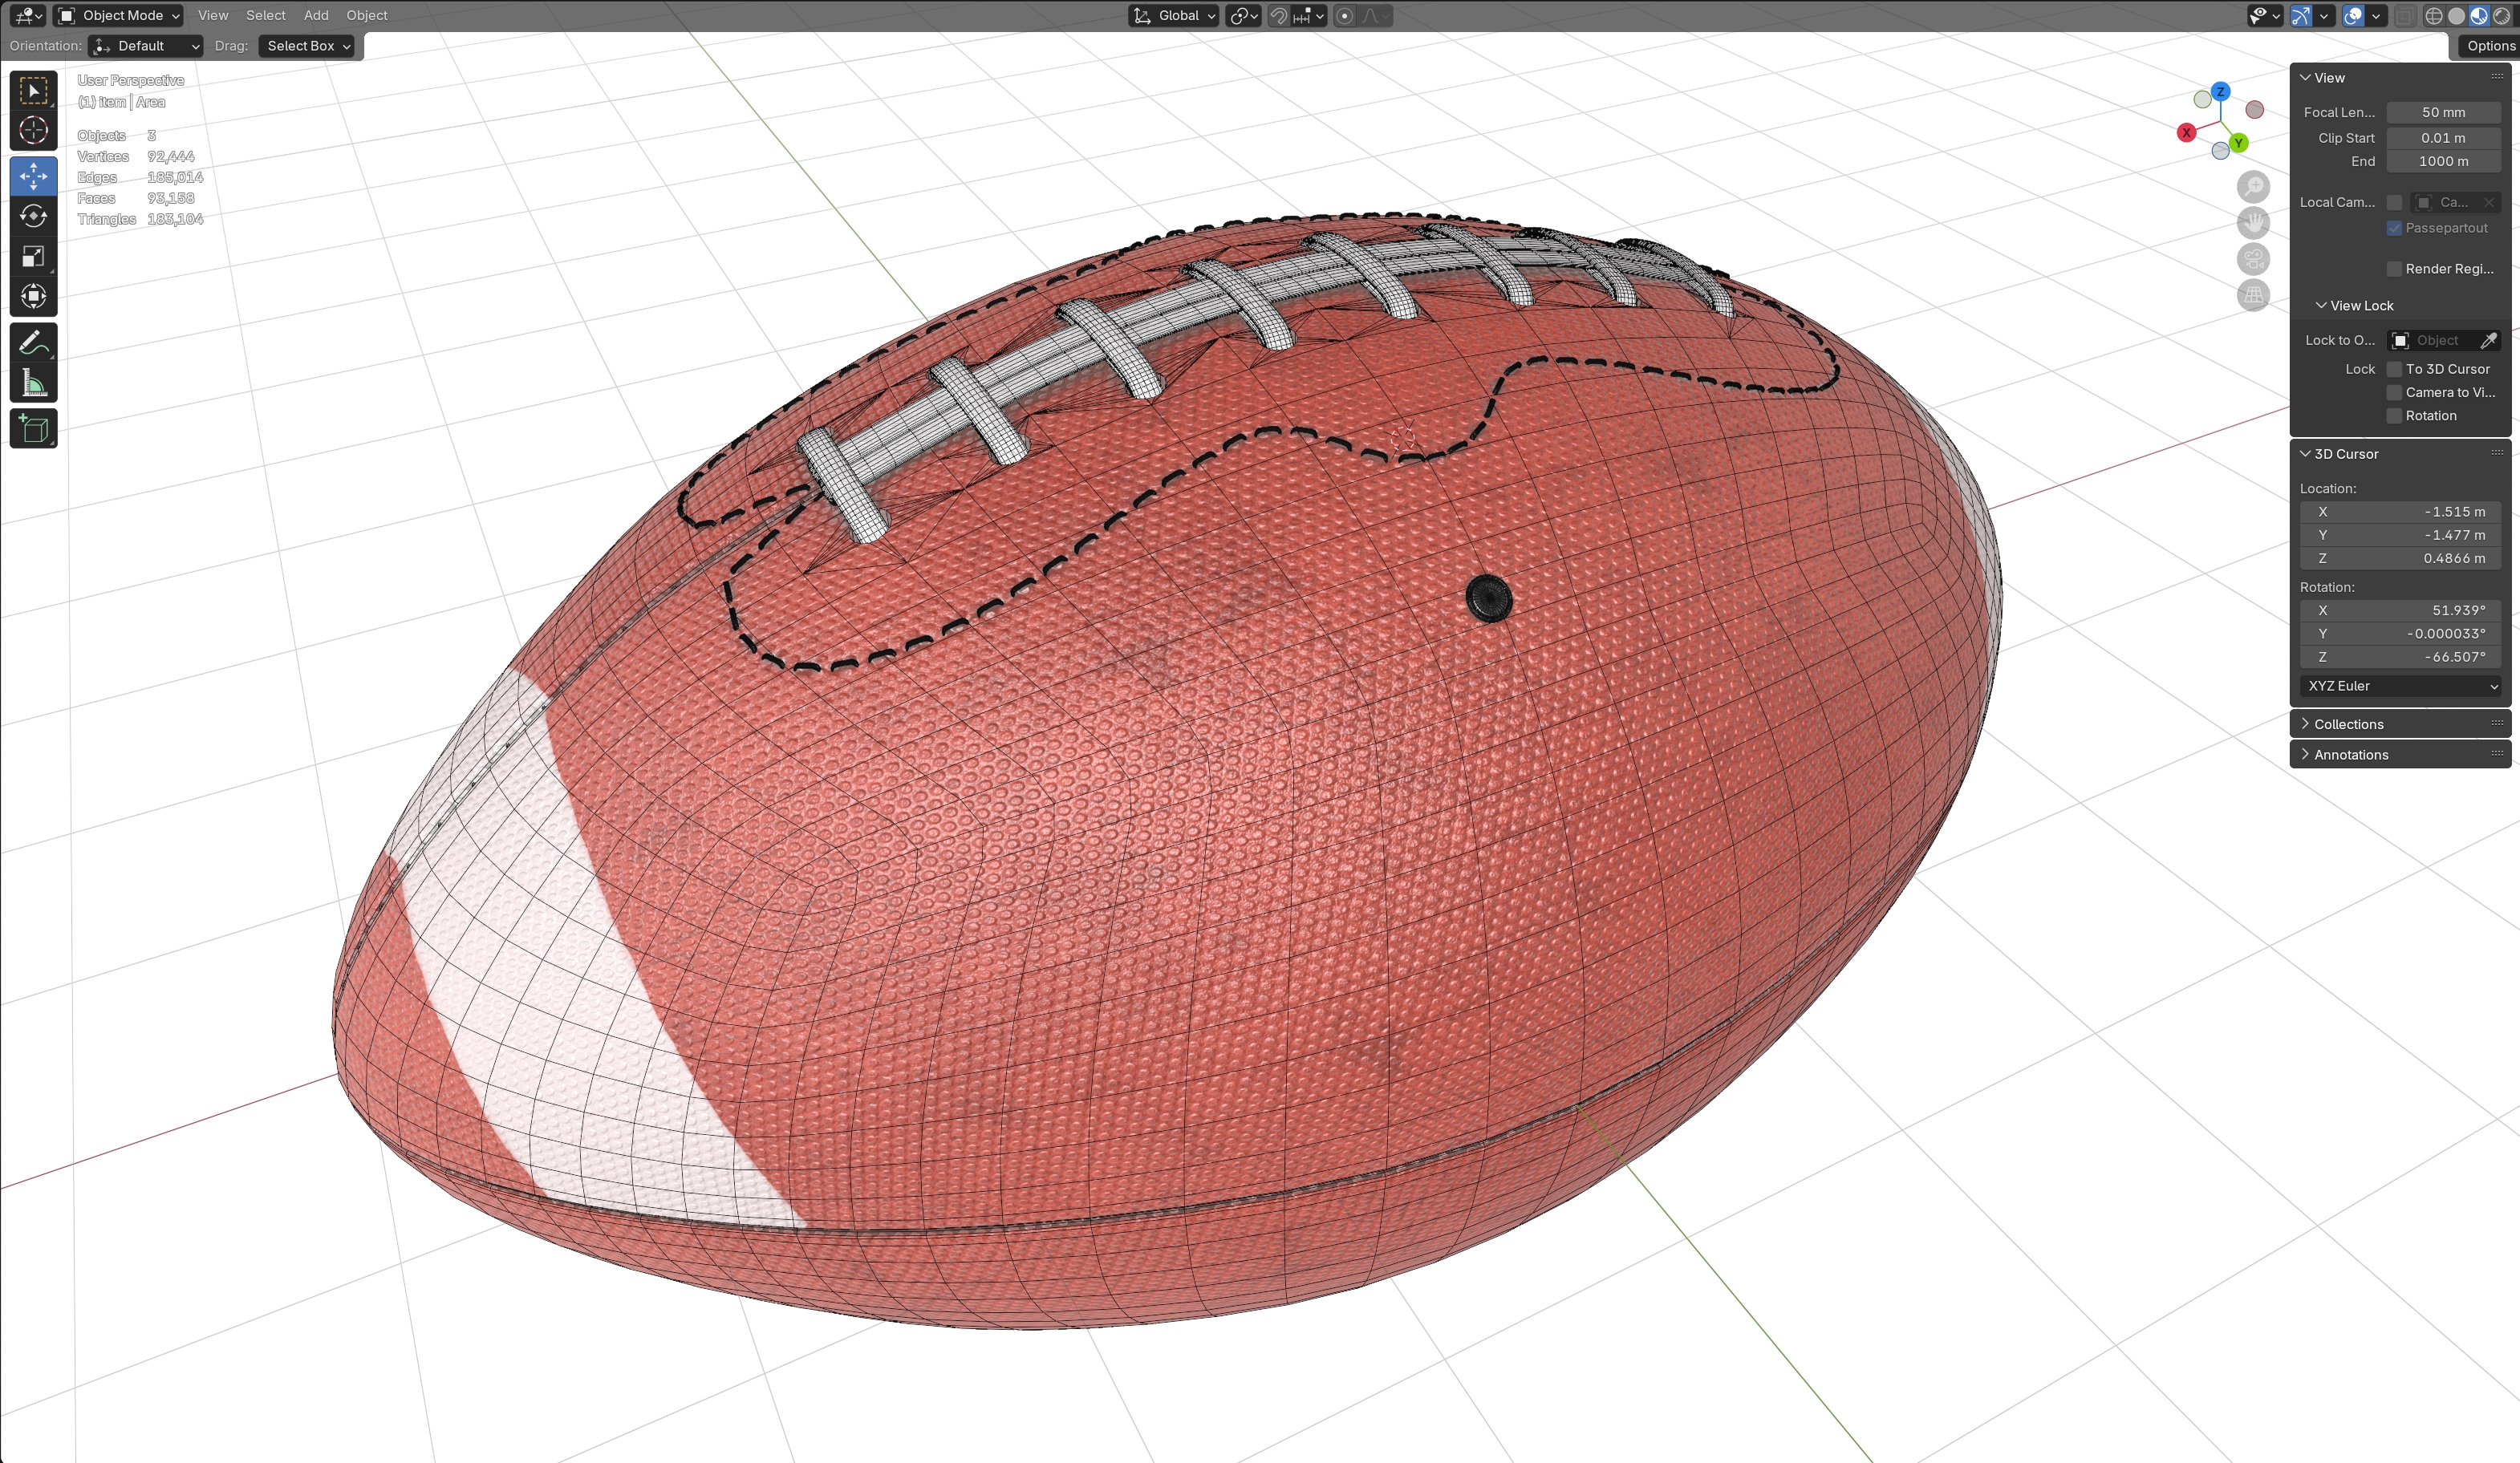Screen dimensions: 2520x1463
Task: Check Lock To 3D Cursor
Action: click(x=2394, y=369)
